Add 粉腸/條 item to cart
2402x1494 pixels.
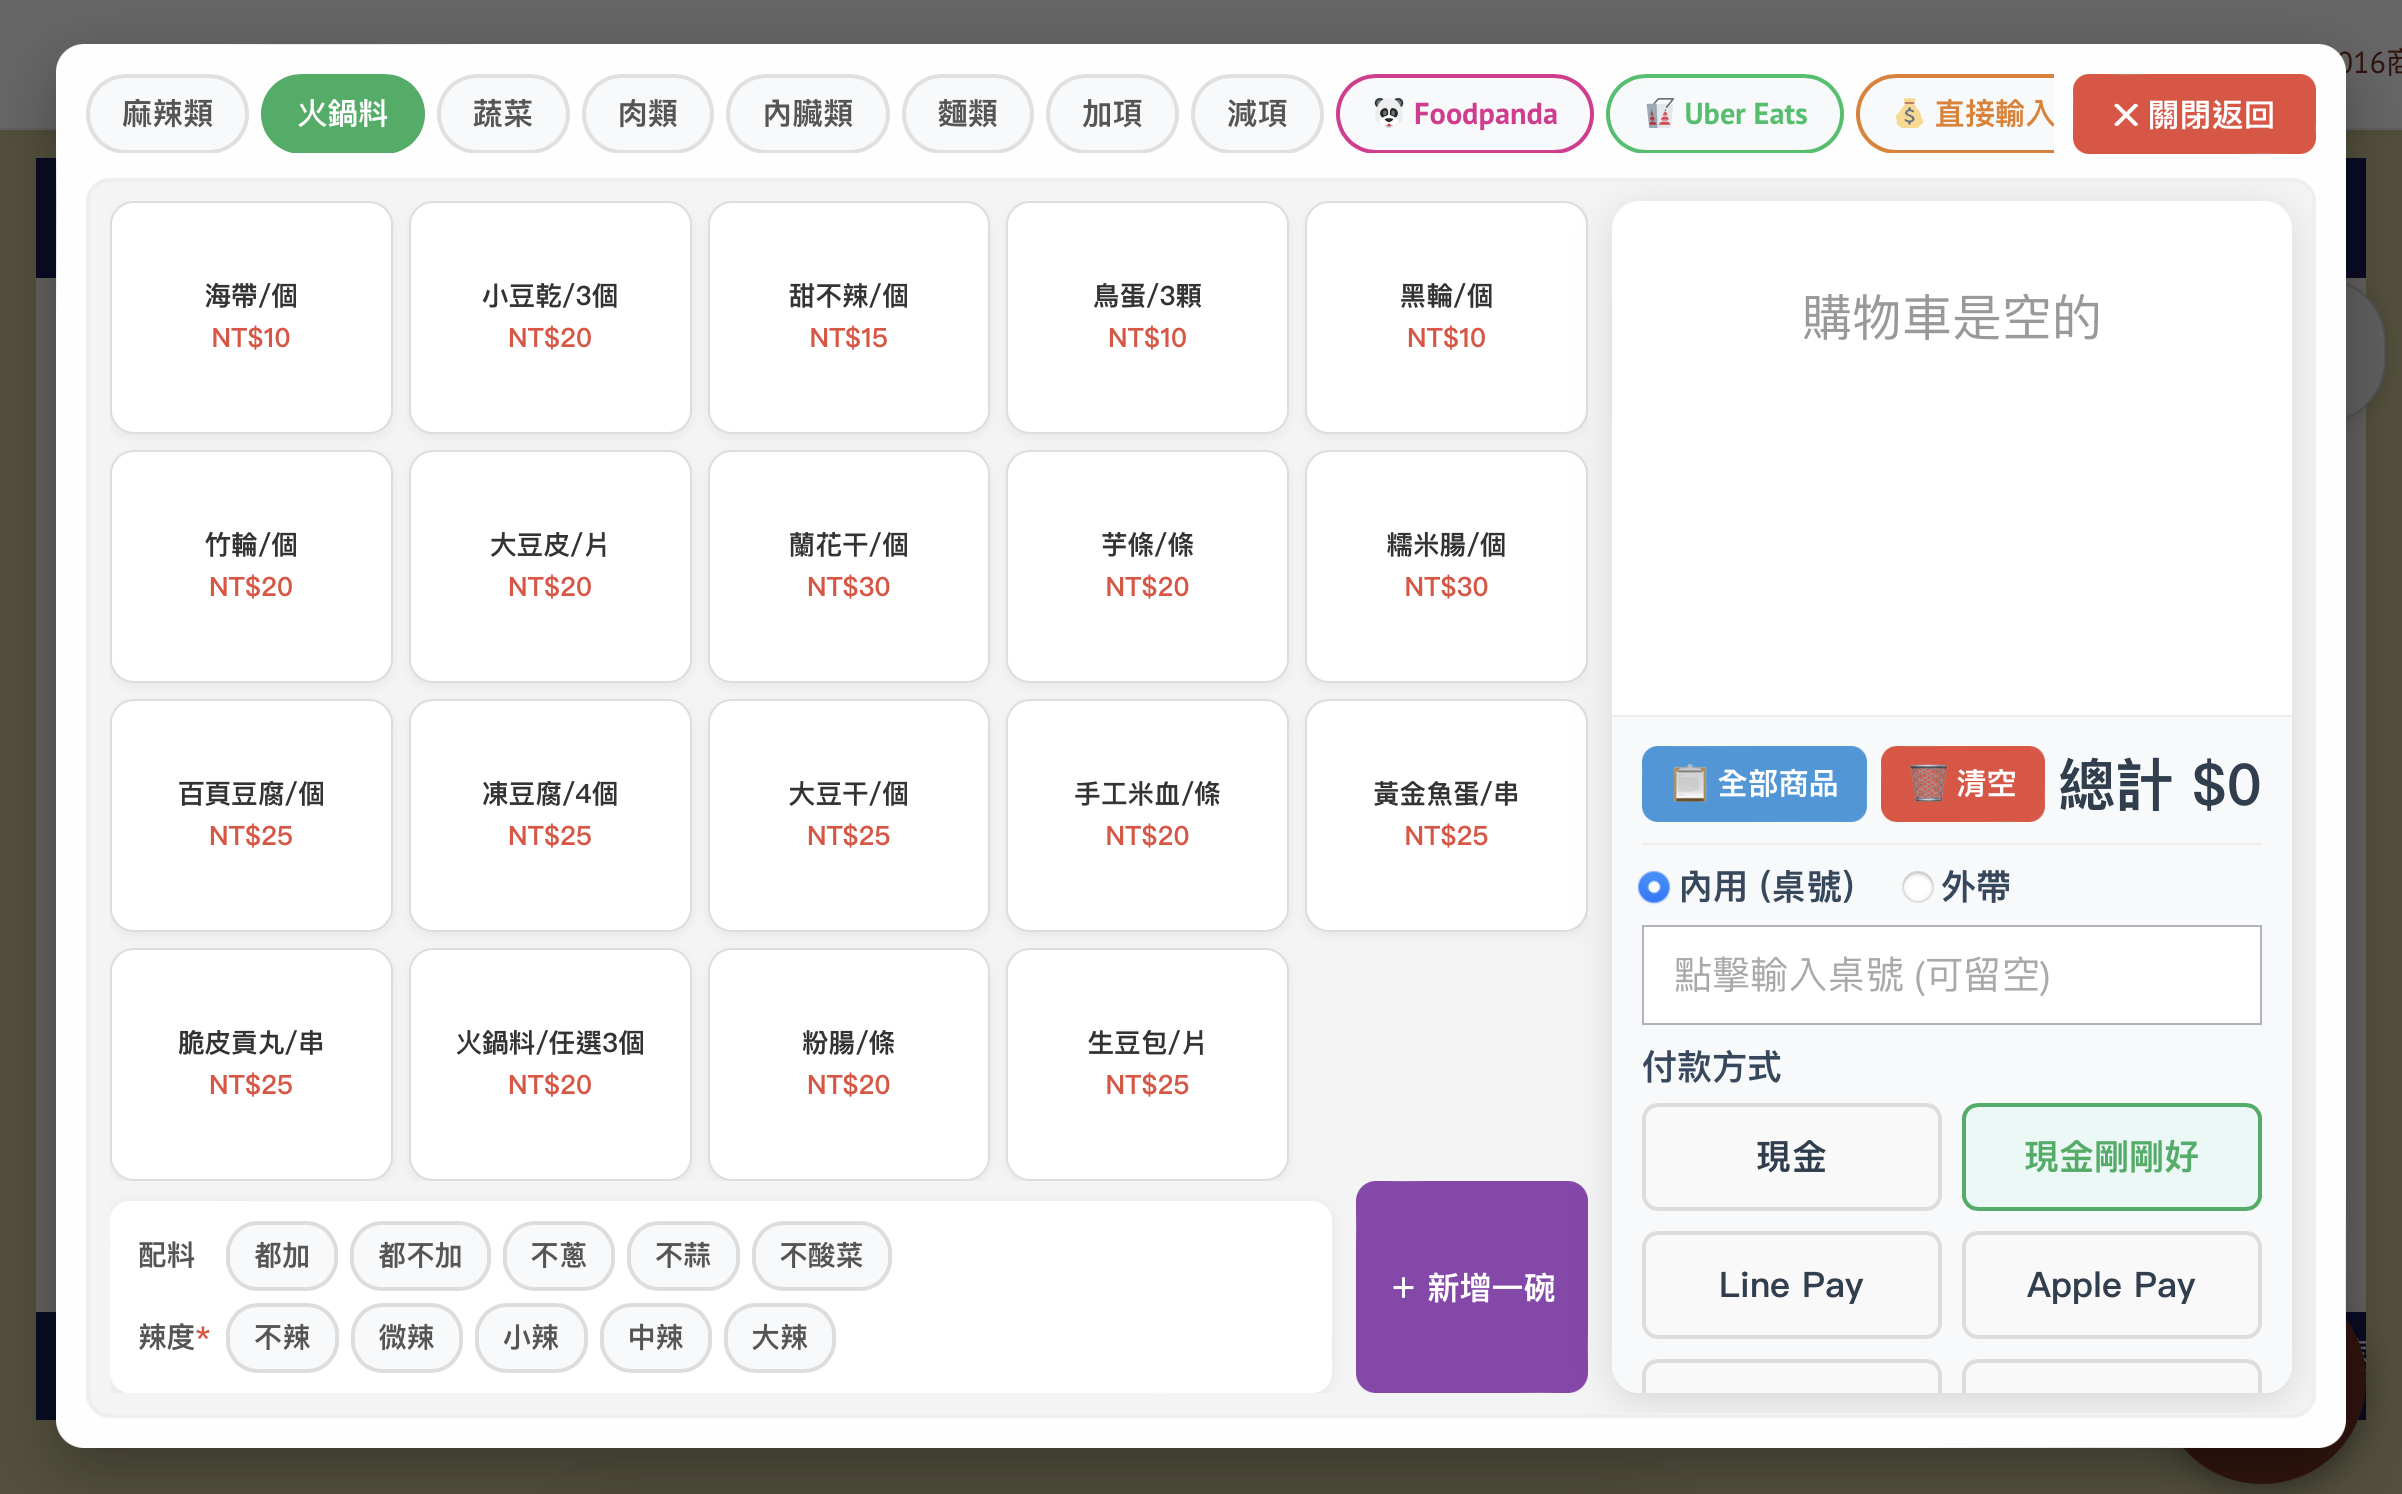coord(849,1064)
